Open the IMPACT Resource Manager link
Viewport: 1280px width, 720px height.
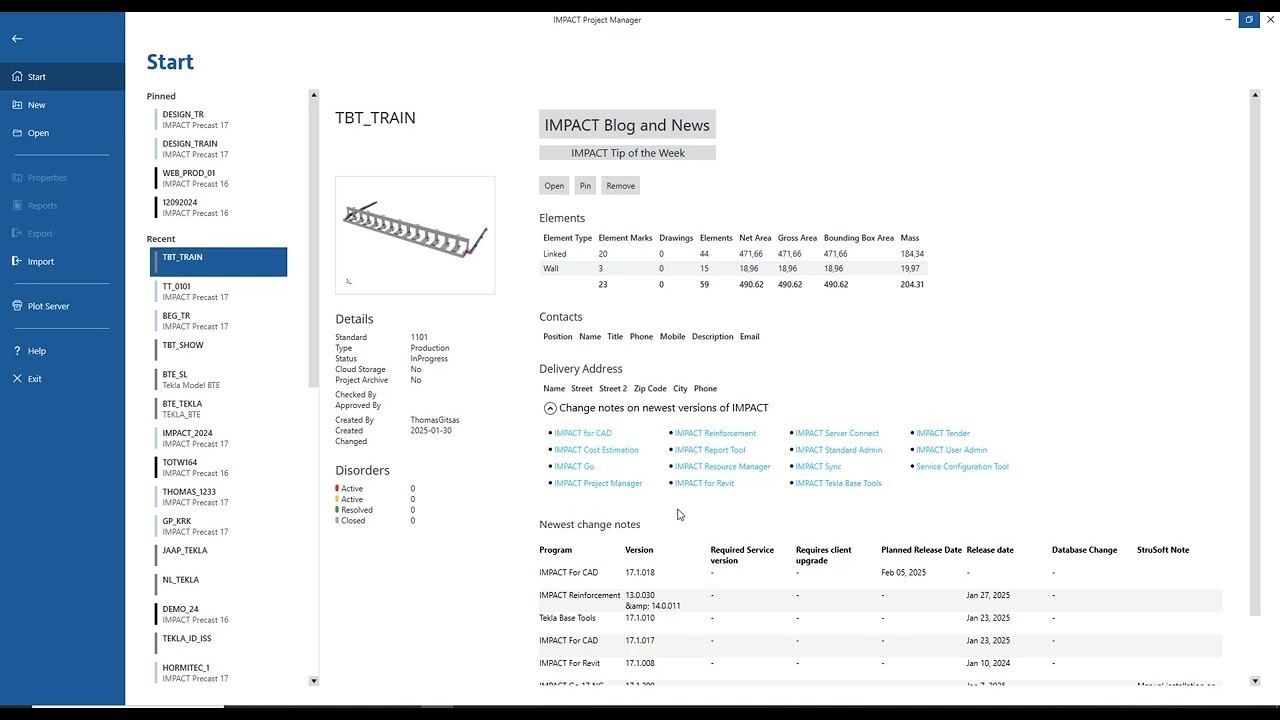pyautogui.click(x=722, y=467)
